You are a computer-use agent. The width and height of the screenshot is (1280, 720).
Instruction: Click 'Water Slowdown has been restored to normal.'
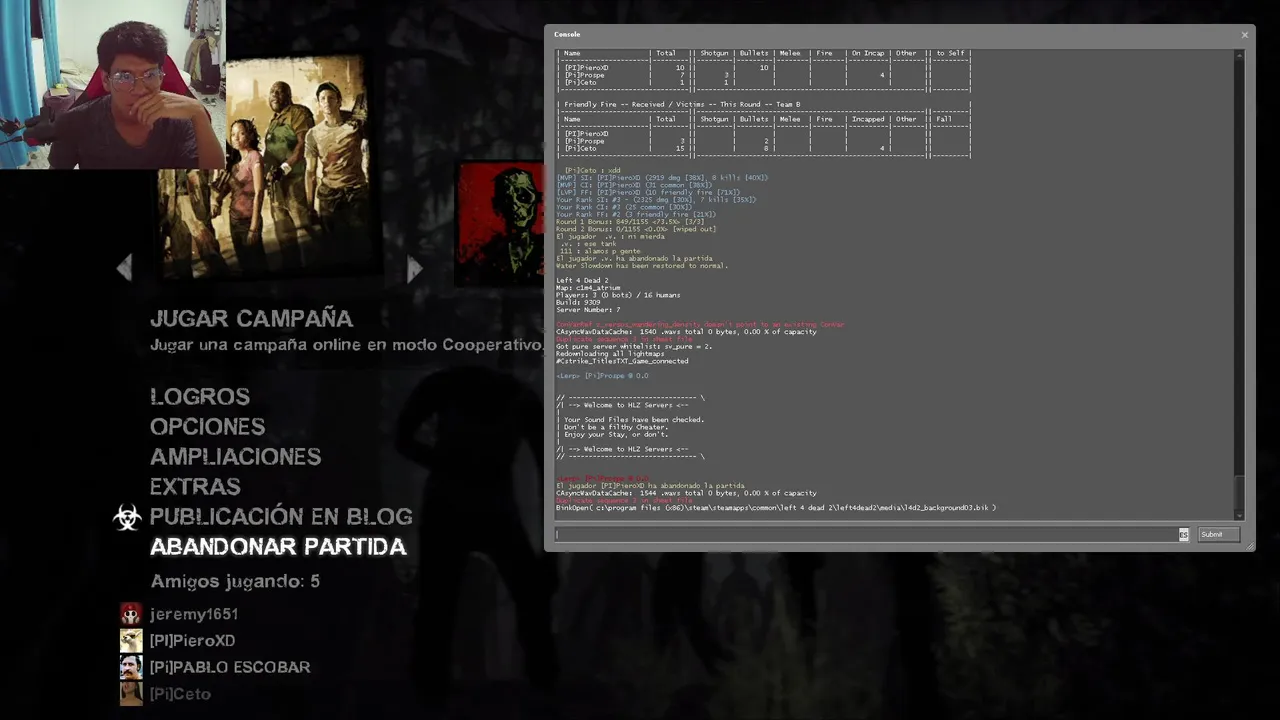tap(642, 266)
